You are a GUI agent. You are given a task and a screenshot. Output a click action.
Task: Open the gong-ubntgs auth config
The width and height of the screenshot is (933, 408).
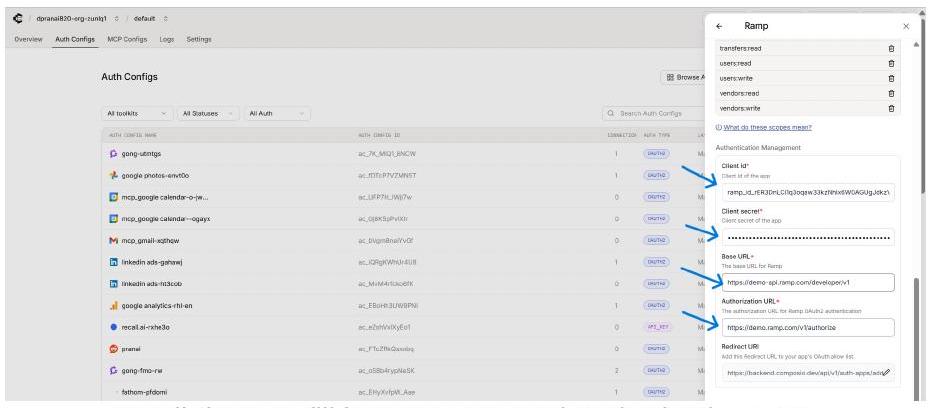(141, 153)
